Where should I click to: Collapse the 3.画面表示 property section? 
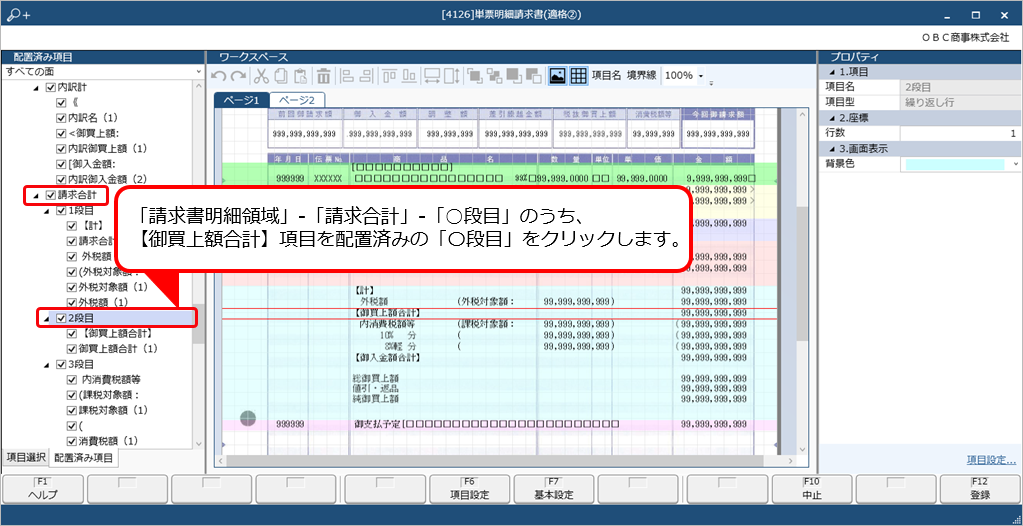(832, 149)
